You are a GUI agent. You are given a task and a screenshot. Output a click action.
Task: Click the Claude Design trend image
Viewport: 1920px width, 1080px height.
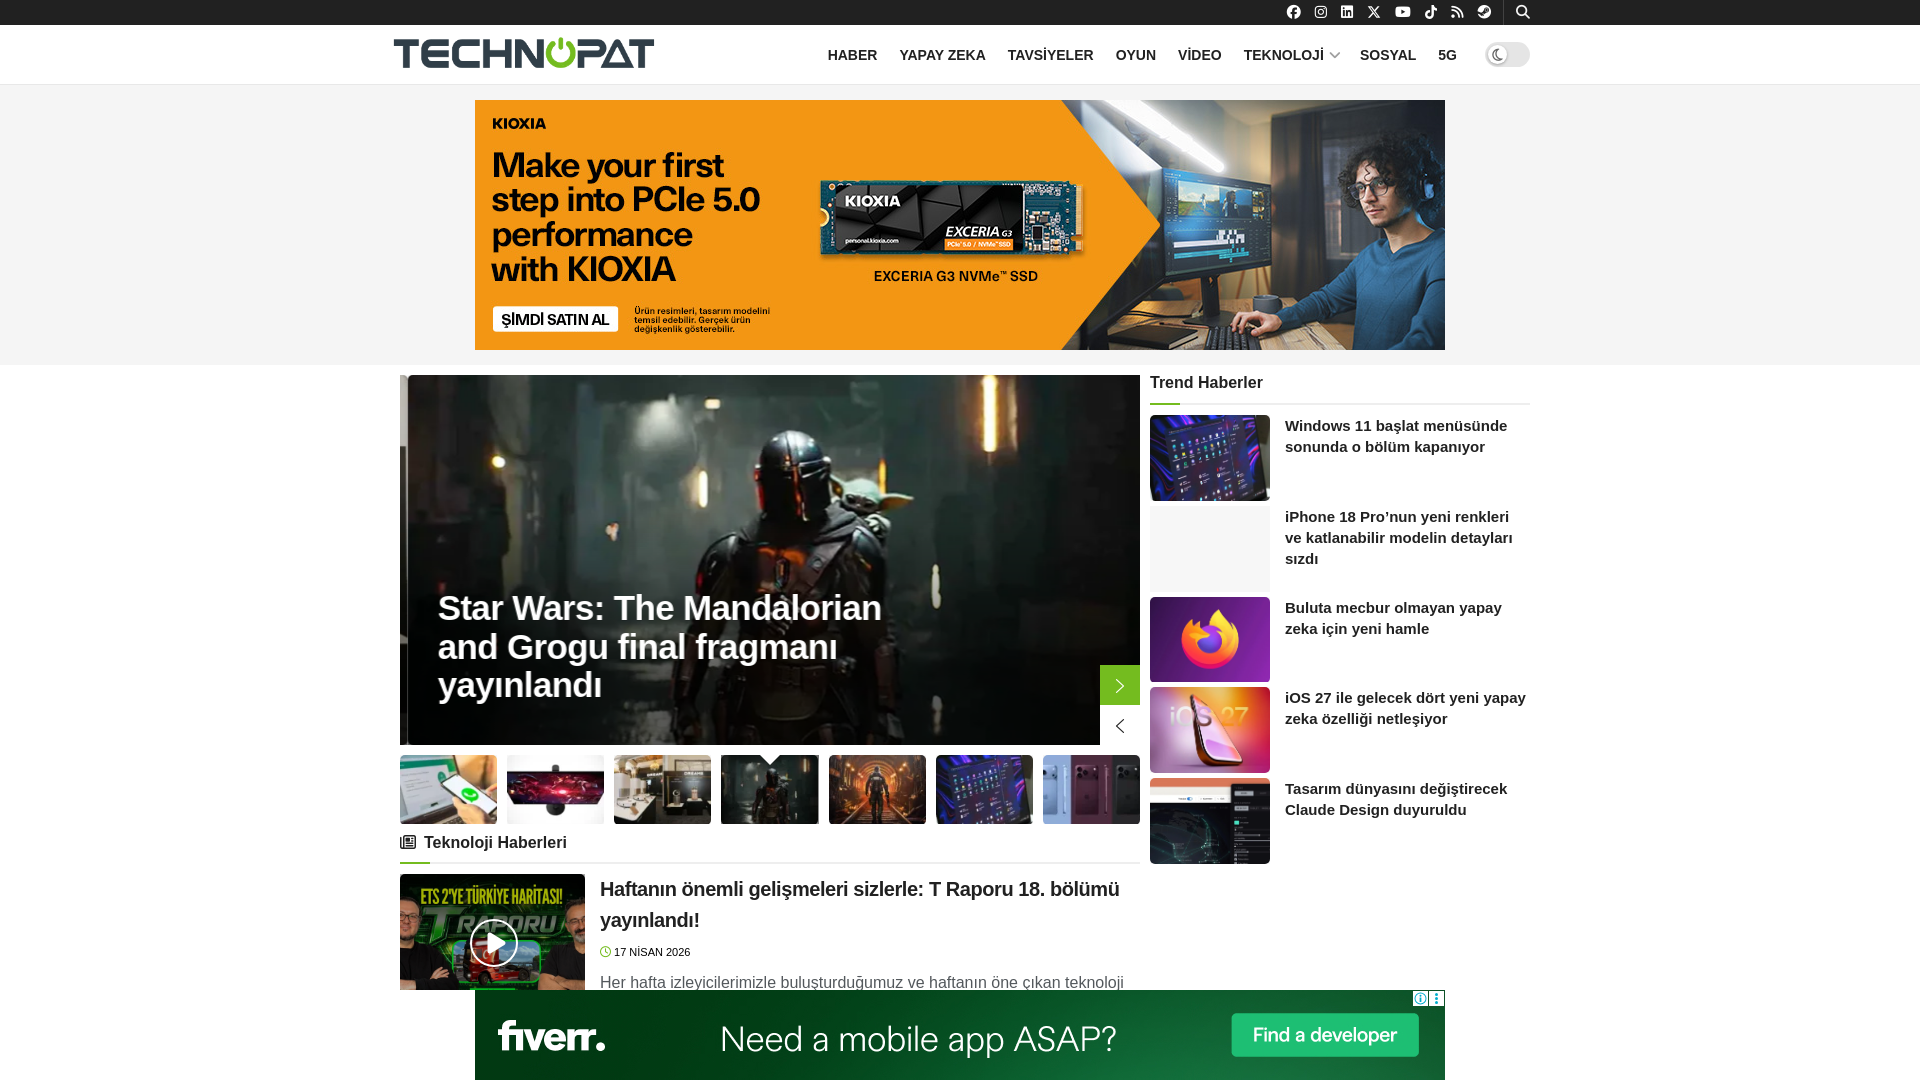[x=1210, y=821]
